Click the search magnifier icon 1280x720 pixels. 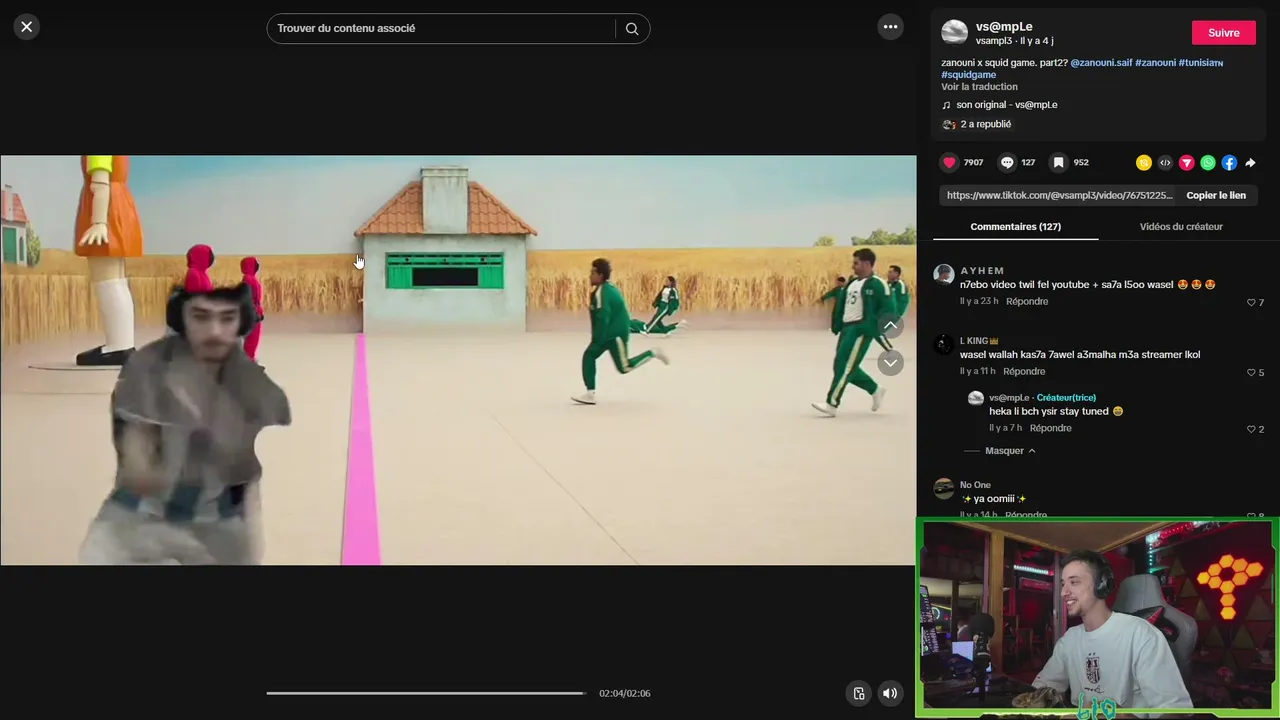632,29
